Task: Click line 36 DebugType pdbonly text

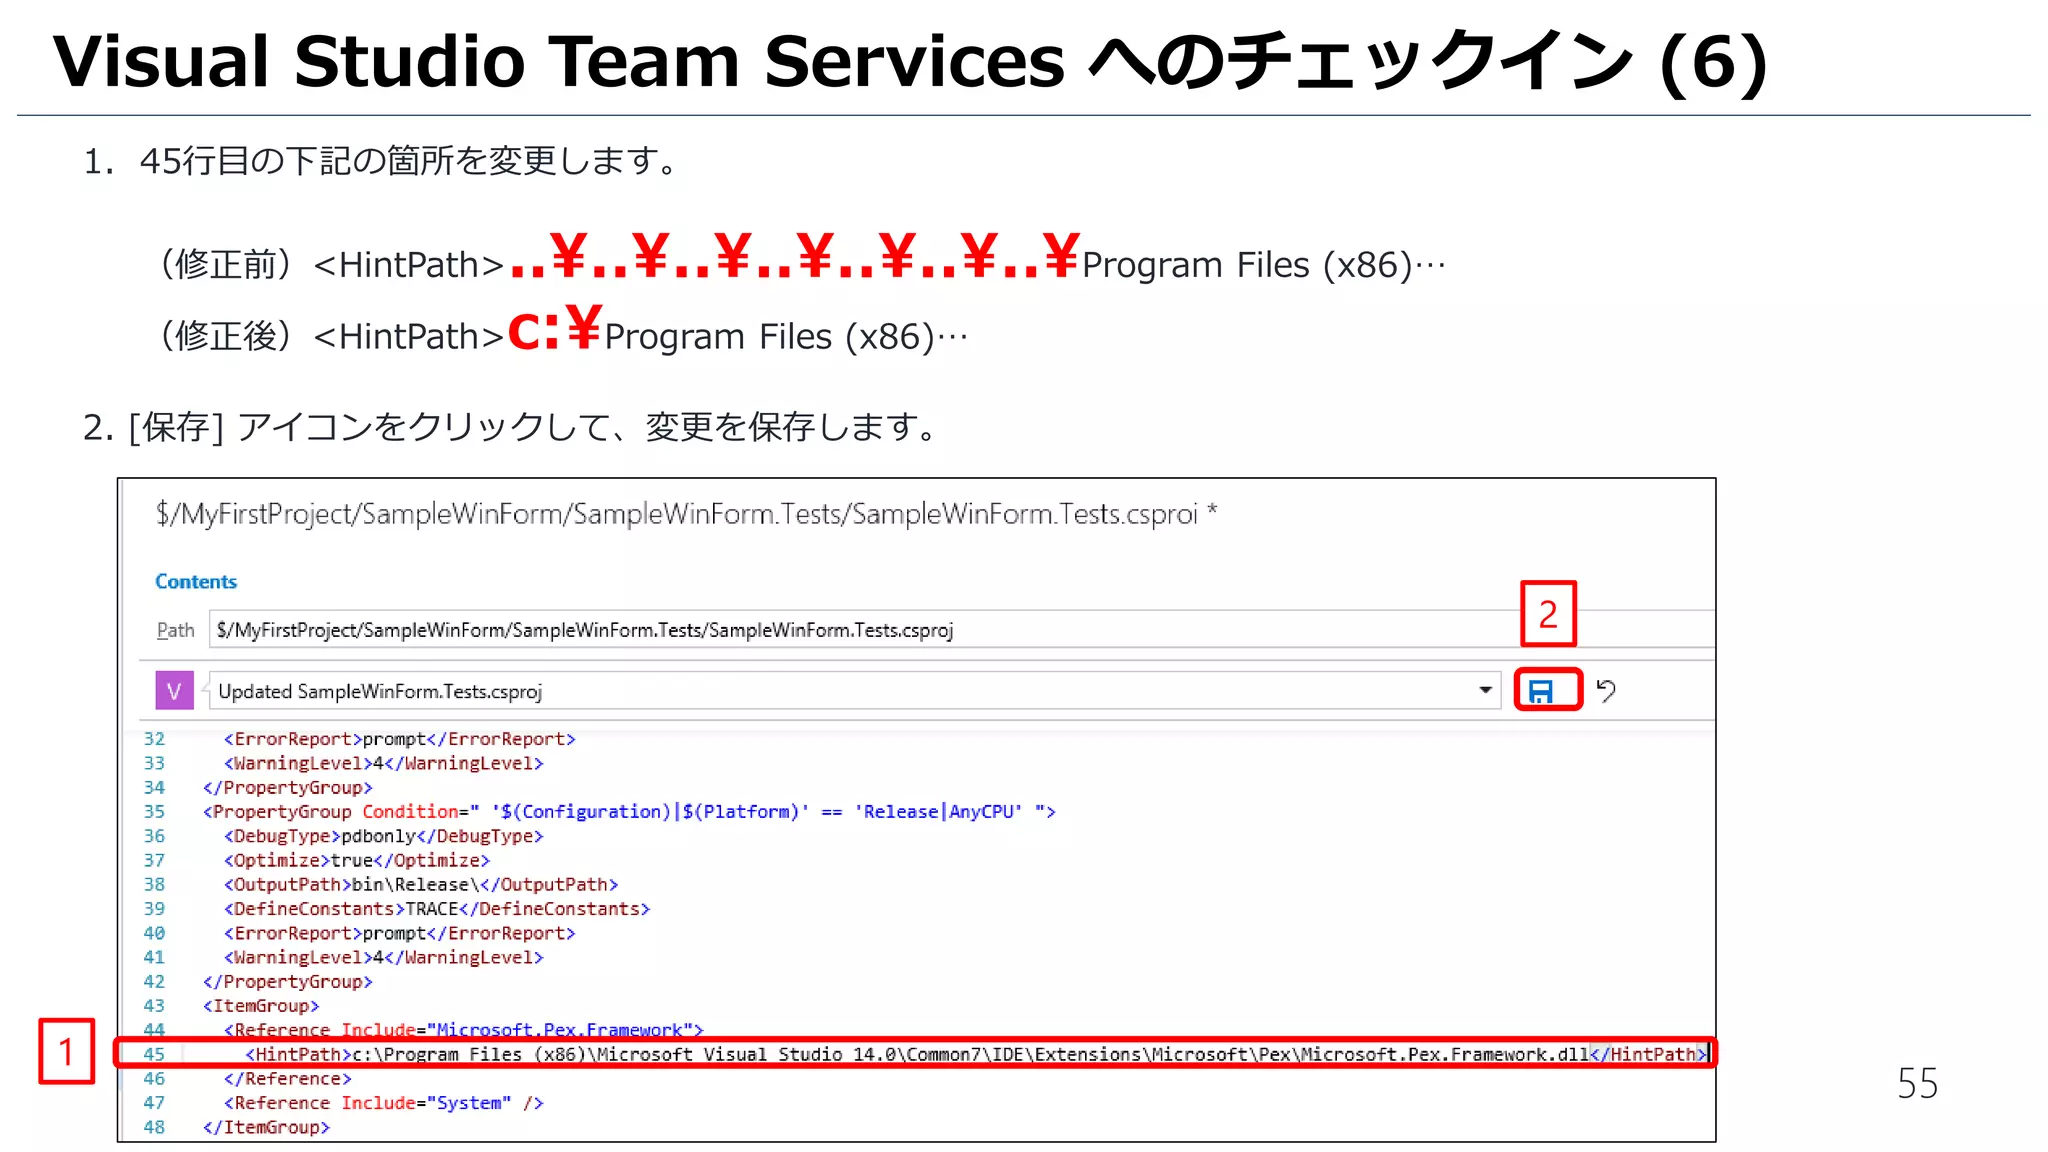Action: pos(383,836)
